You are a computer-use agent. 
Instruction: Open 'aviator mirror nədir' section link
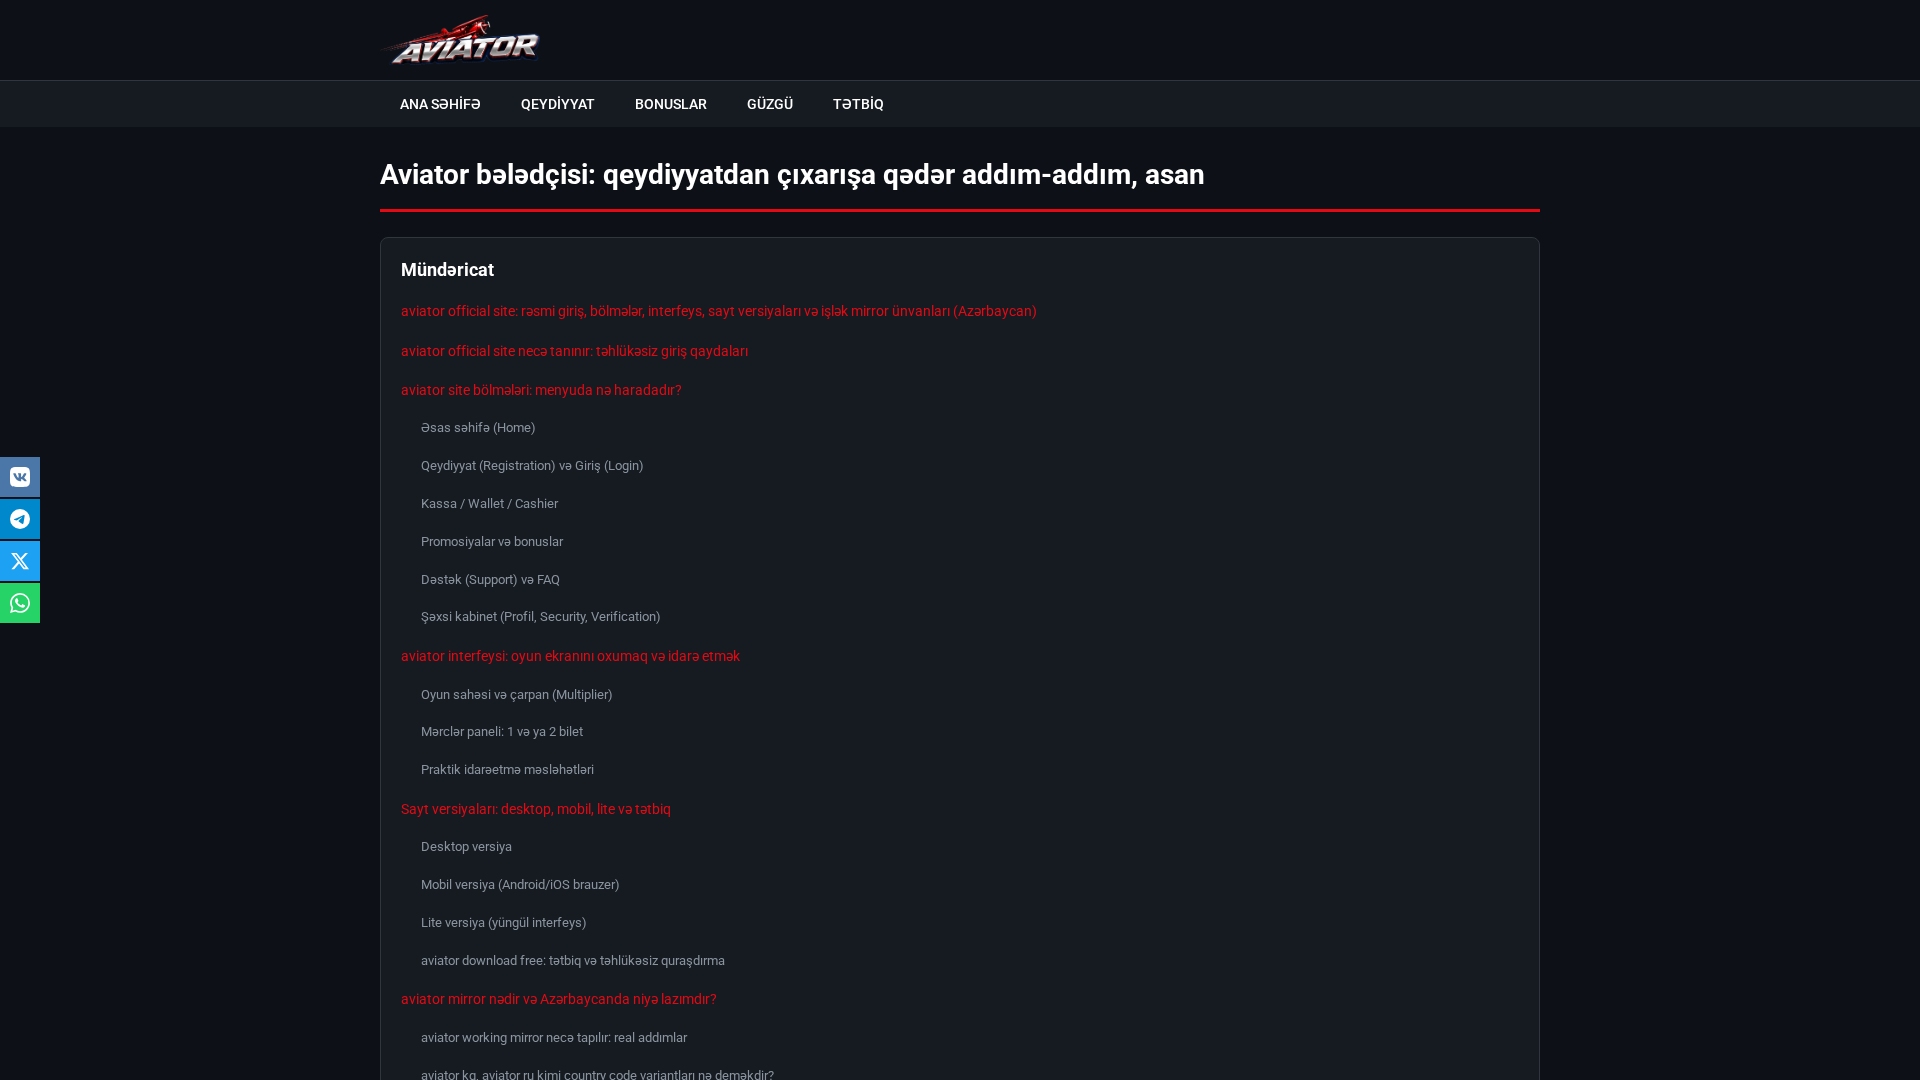point(559,999)
